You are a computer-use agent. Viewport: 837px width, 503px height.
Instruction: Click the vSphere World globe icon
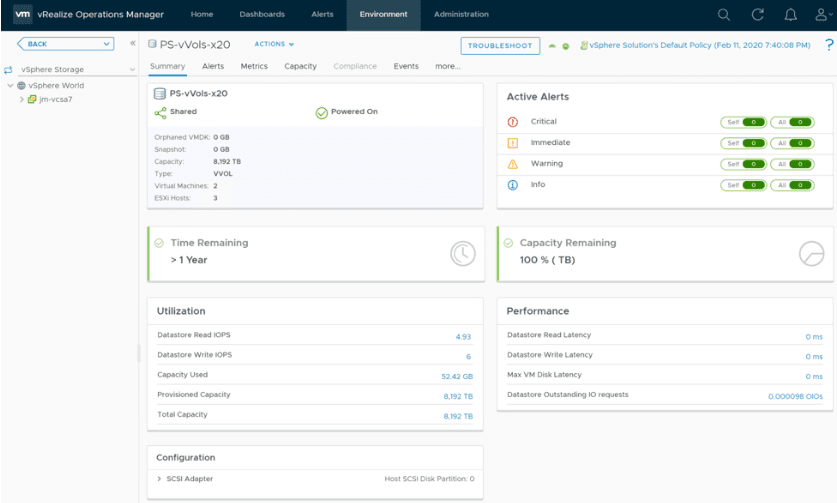[21, 85]
